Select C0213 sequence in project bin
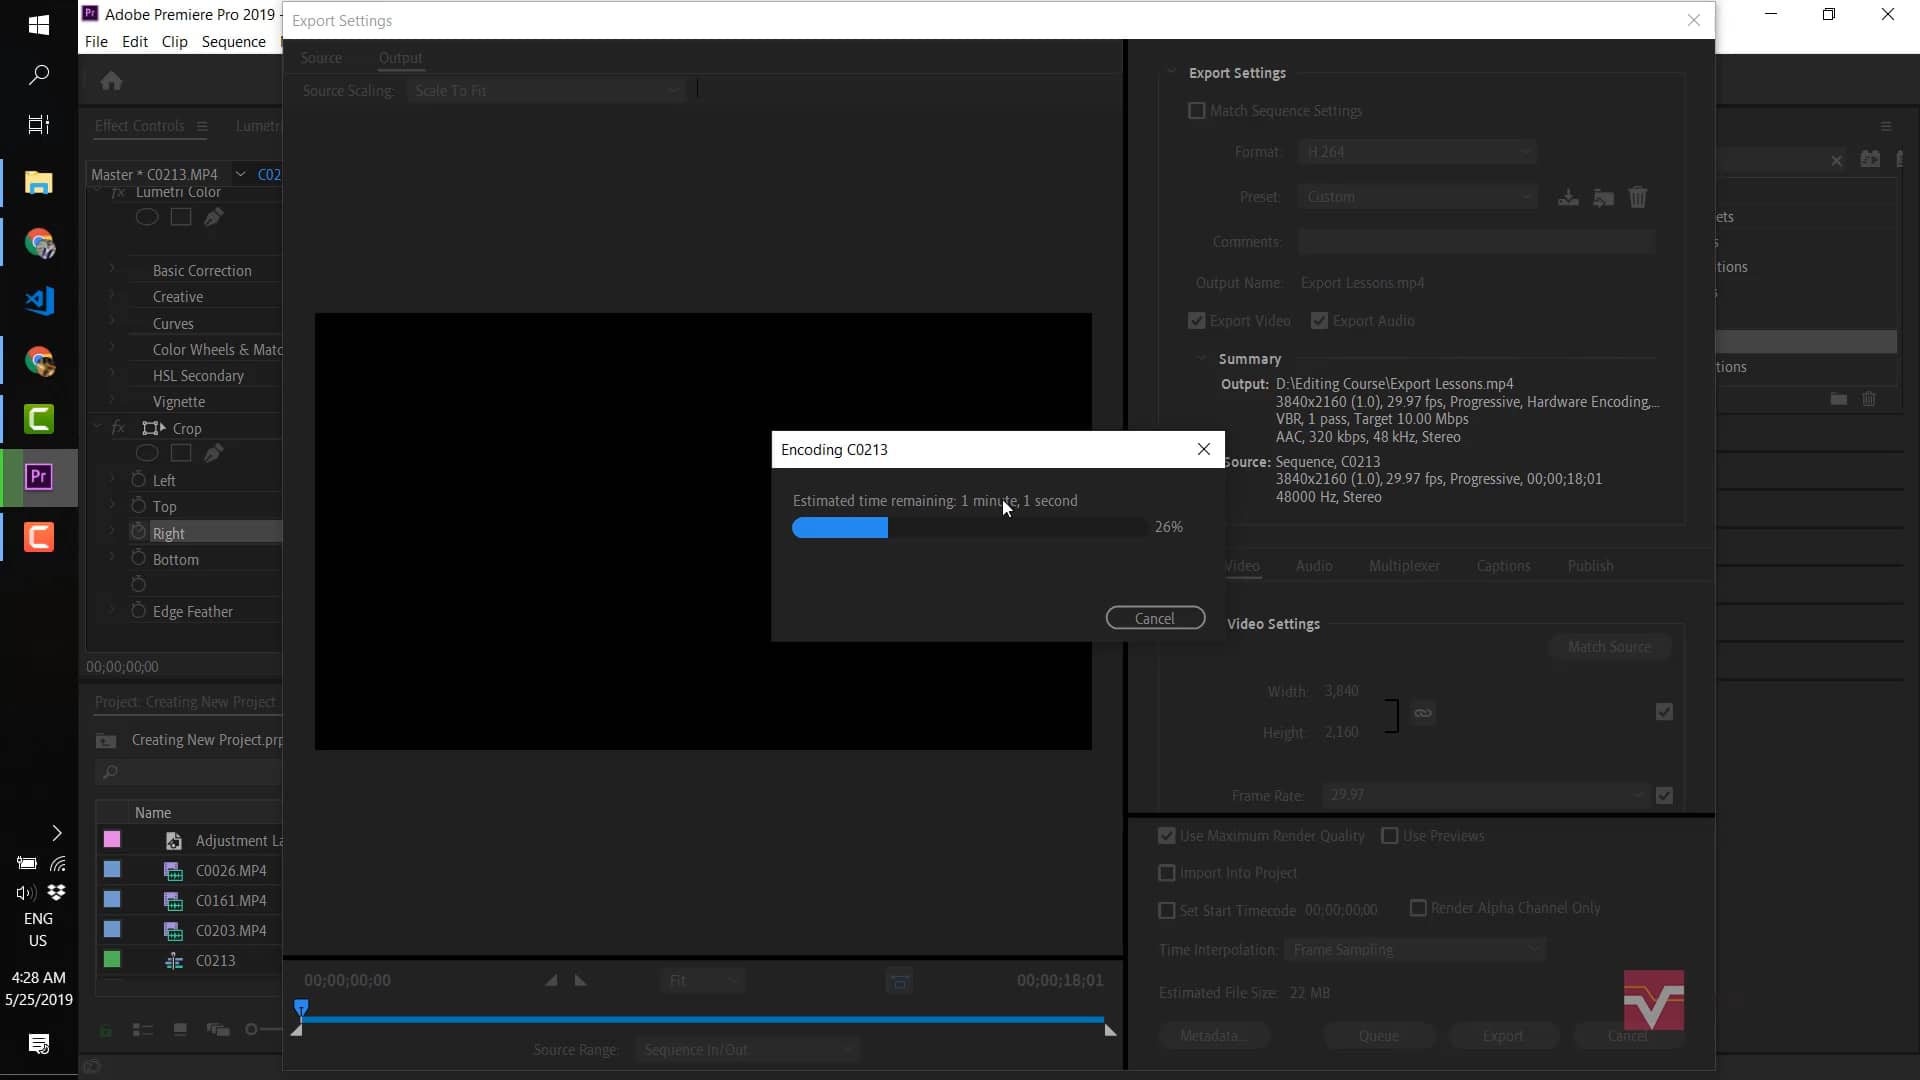Image resolution: width=1920 pixels, height=1080 pixels. (215, 960)
